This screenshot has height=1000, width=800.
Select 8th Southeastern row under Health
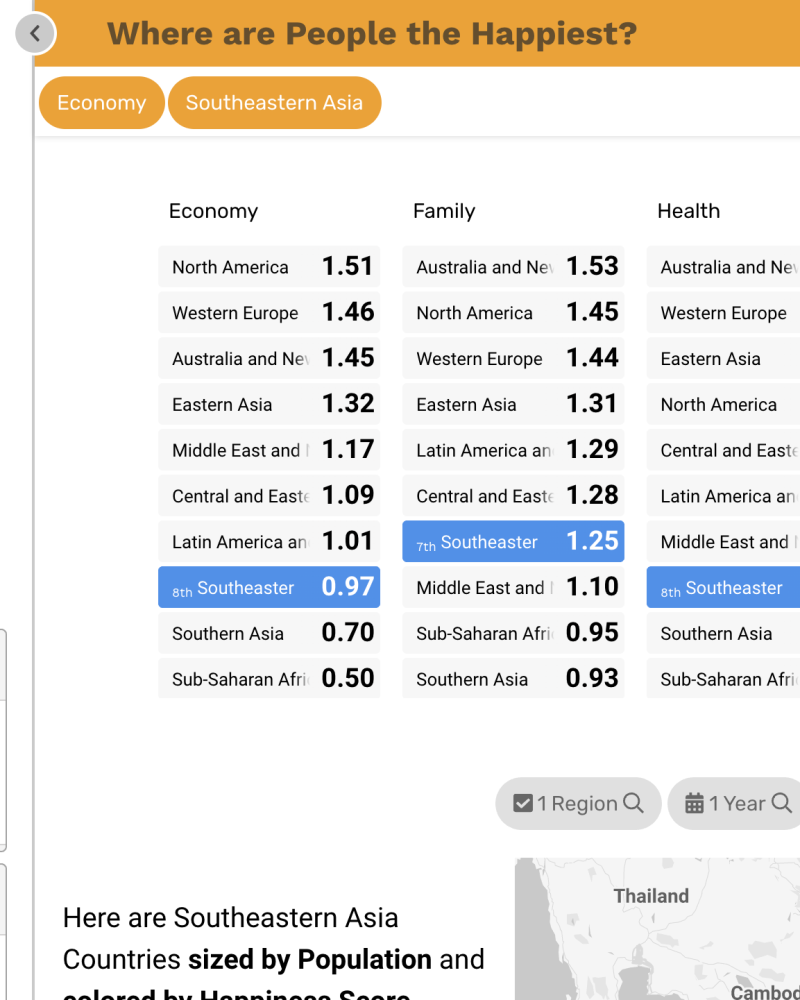[723, 587]
